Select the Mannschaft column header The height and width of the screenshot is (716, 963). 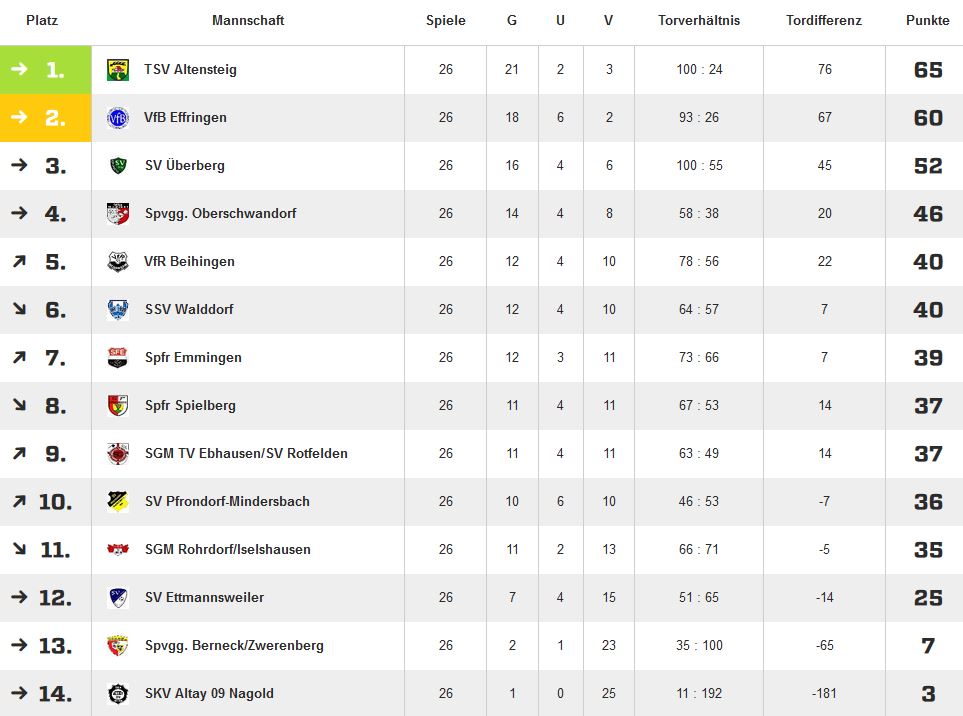coord(248,20)
